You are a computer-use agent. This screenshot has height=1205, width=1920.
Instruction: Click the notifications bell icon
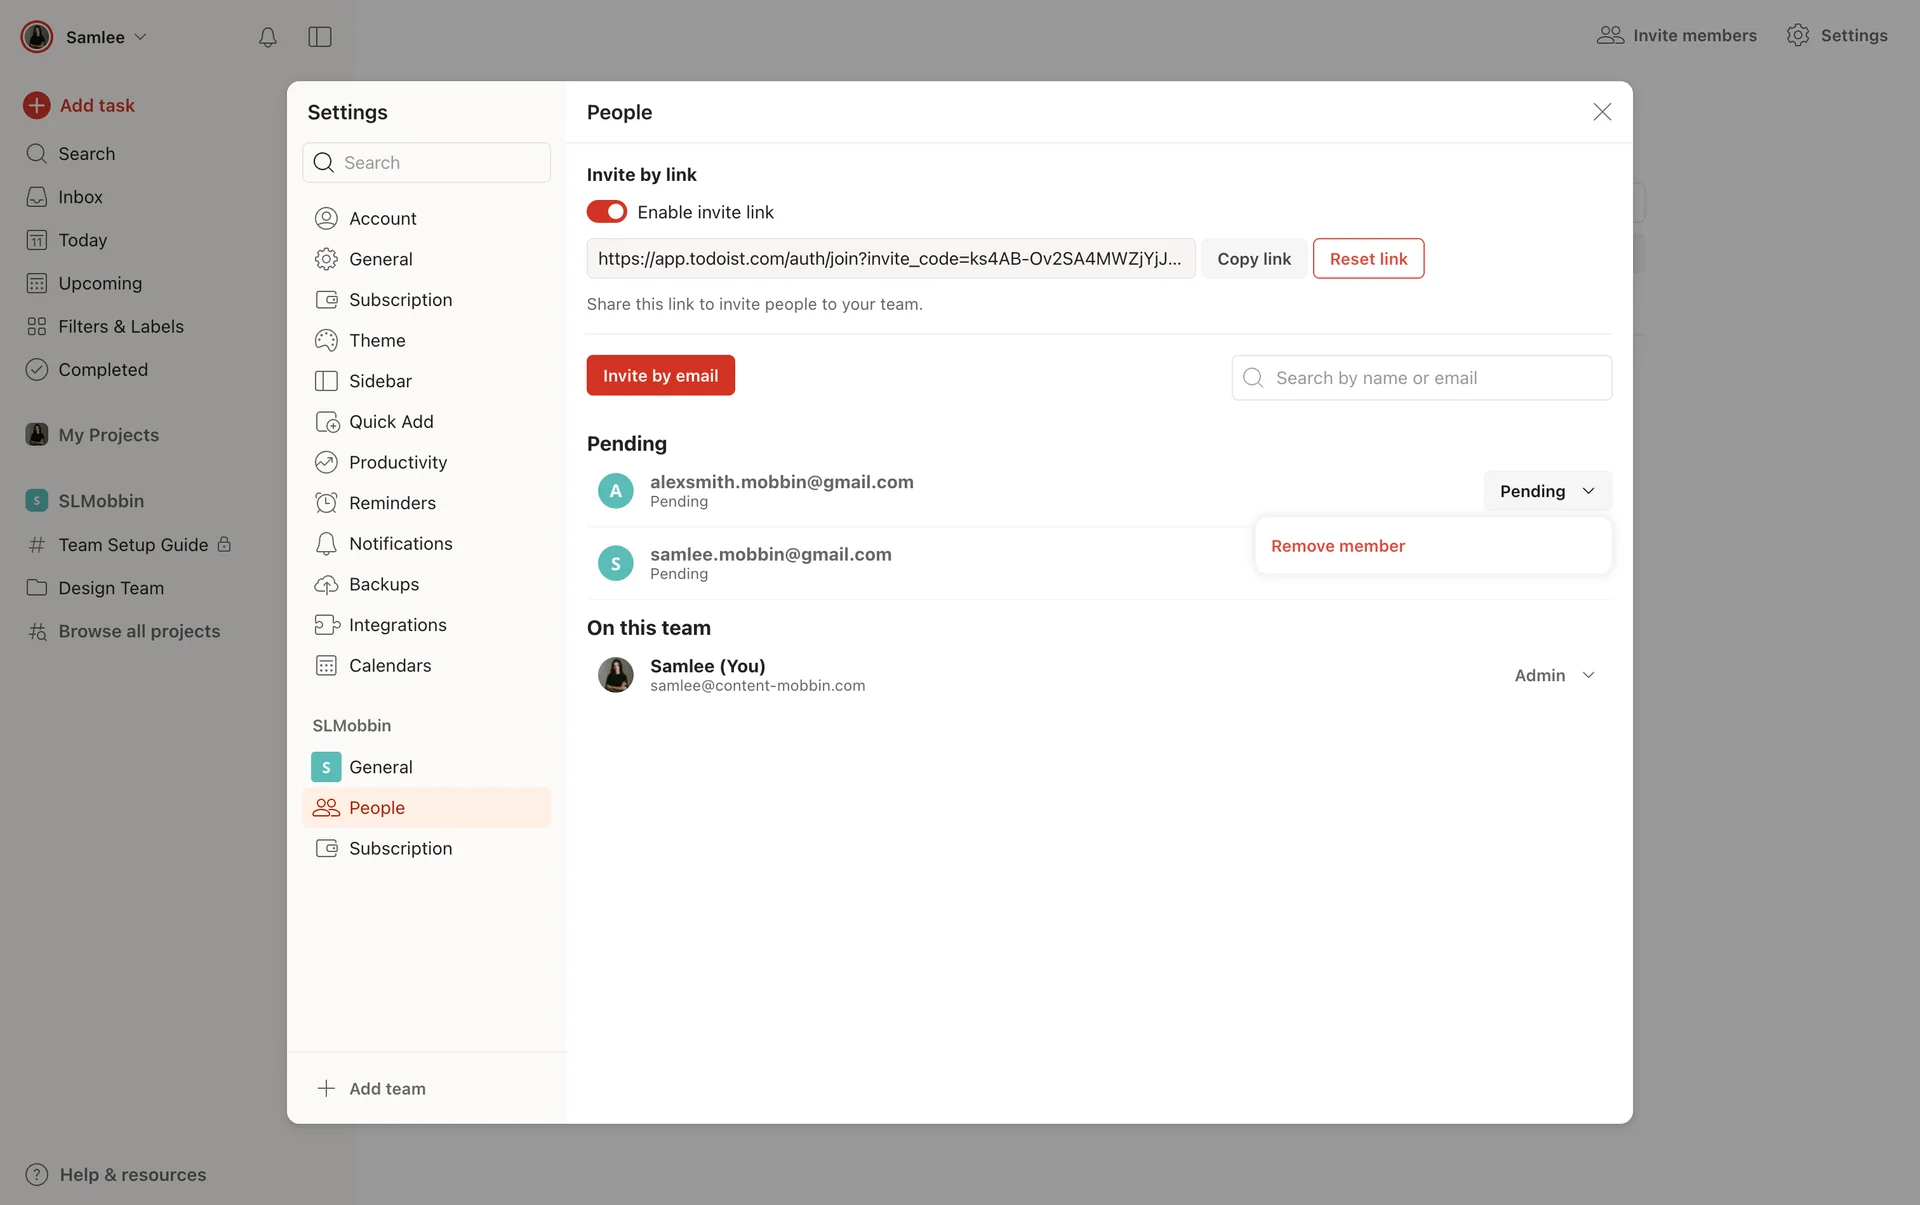click(x=267, y=37)
